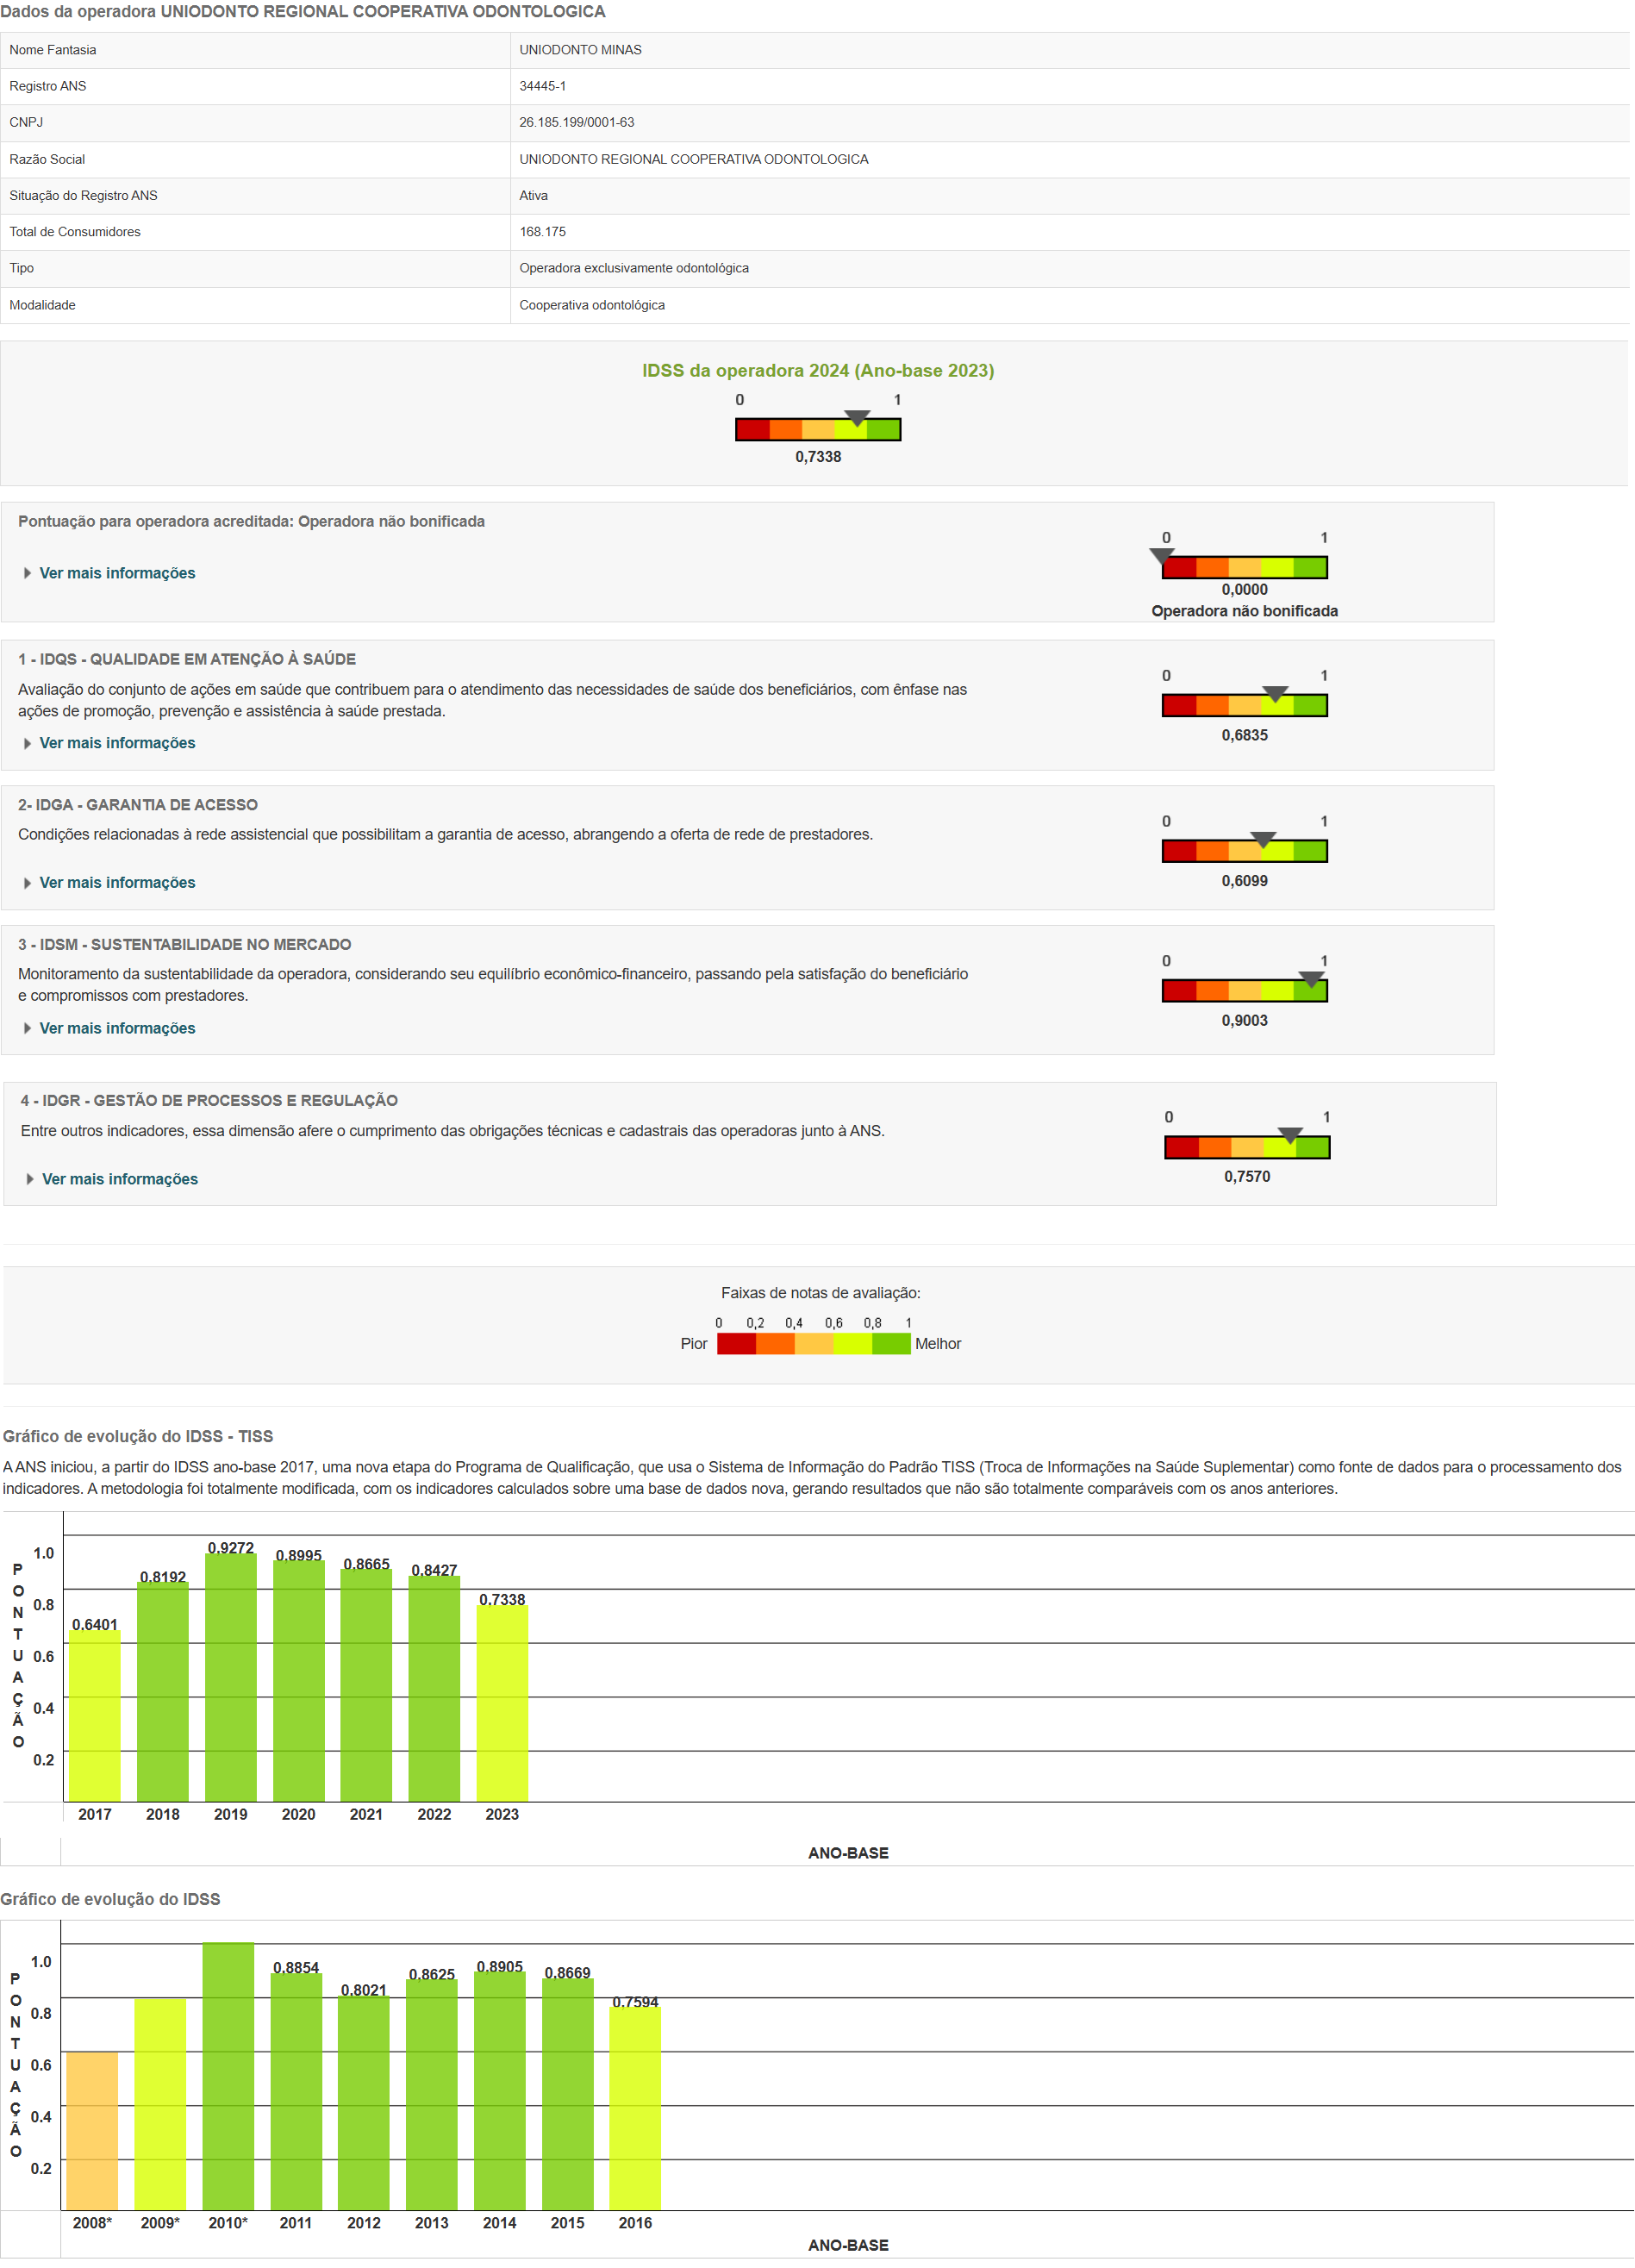
Task: Click heading 'Gráfico de evolução do IDSS - TISS'
Action: [138, 1436]
